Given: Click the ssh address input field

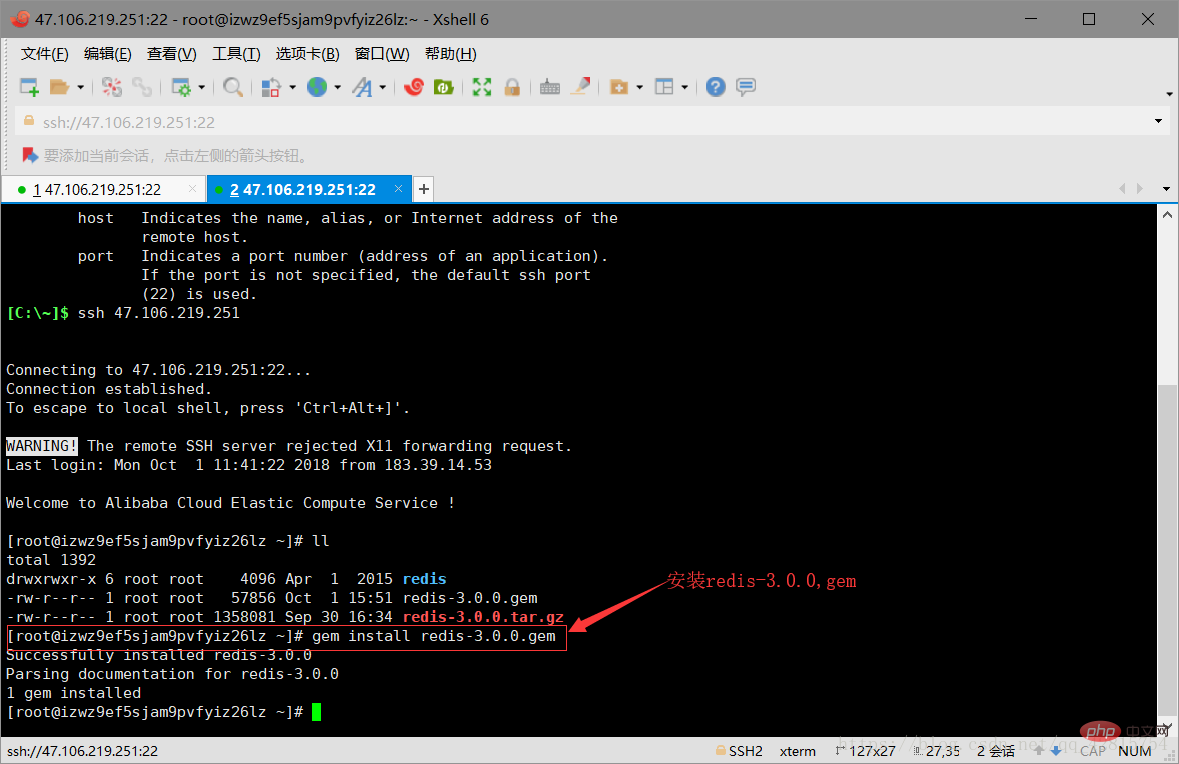Looking at the screenshot, I should click(586, 122).
